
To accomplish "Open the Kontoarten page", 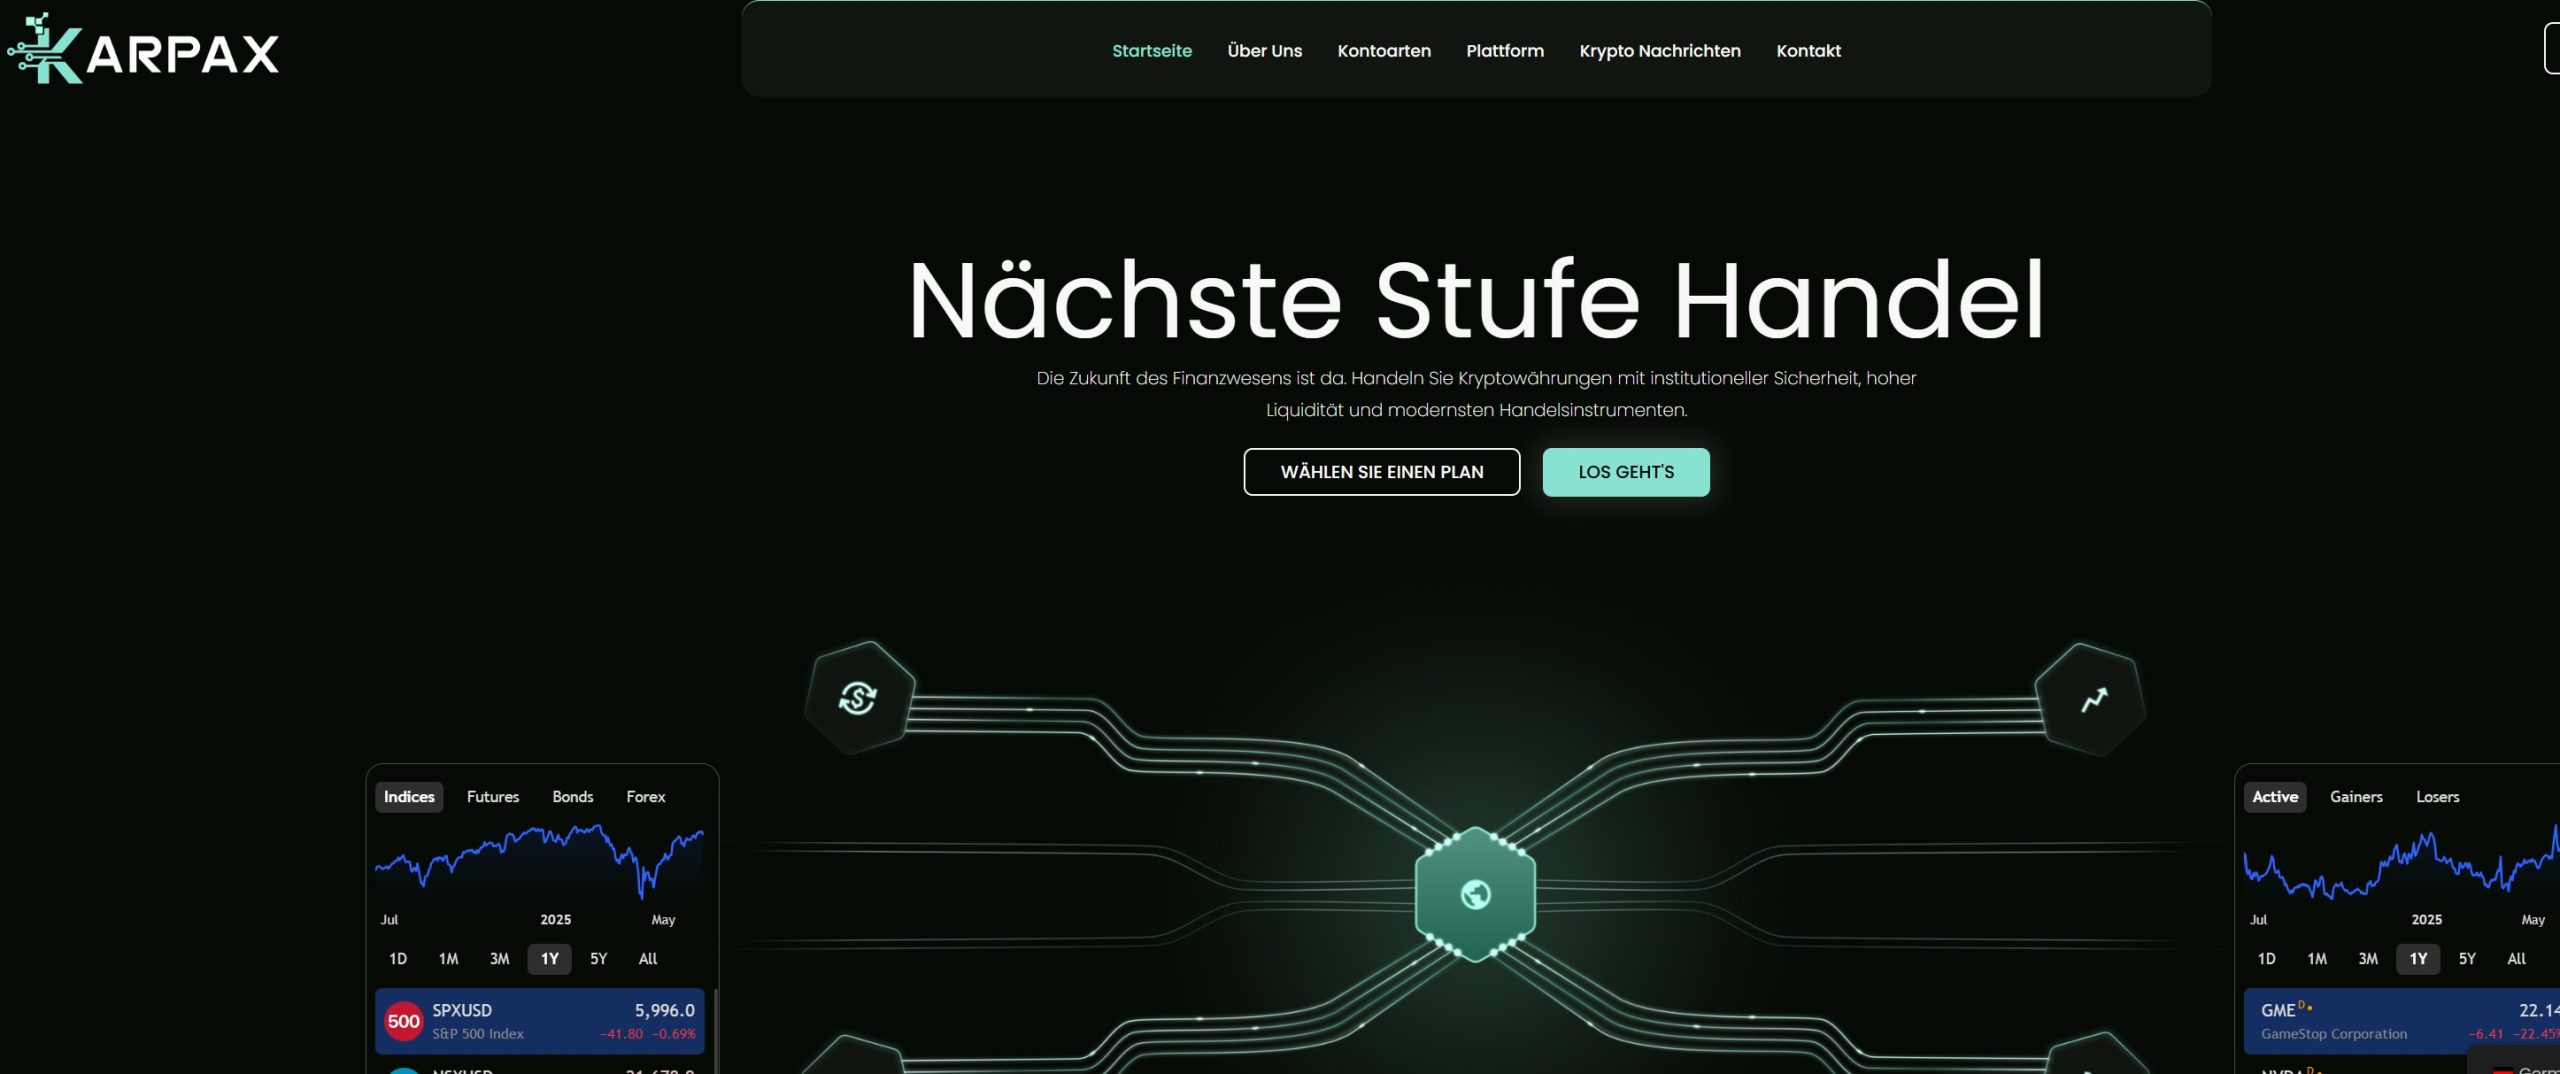I will tap(1383, 51).
